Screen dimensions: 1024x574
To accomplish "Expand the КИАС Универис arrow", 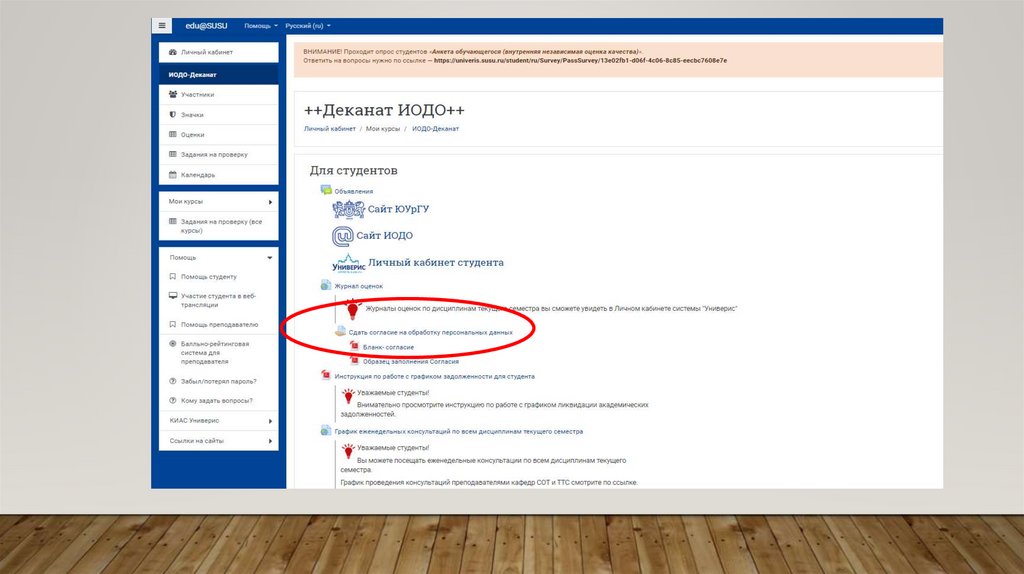I will [x=270, y=421].
